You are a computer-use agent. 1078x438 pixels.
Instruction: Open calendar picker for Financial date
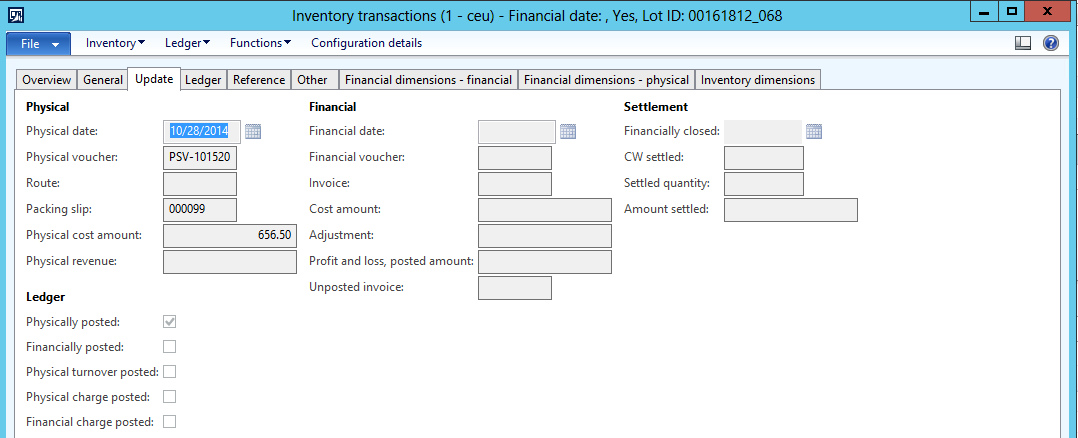tap(568, 131)
